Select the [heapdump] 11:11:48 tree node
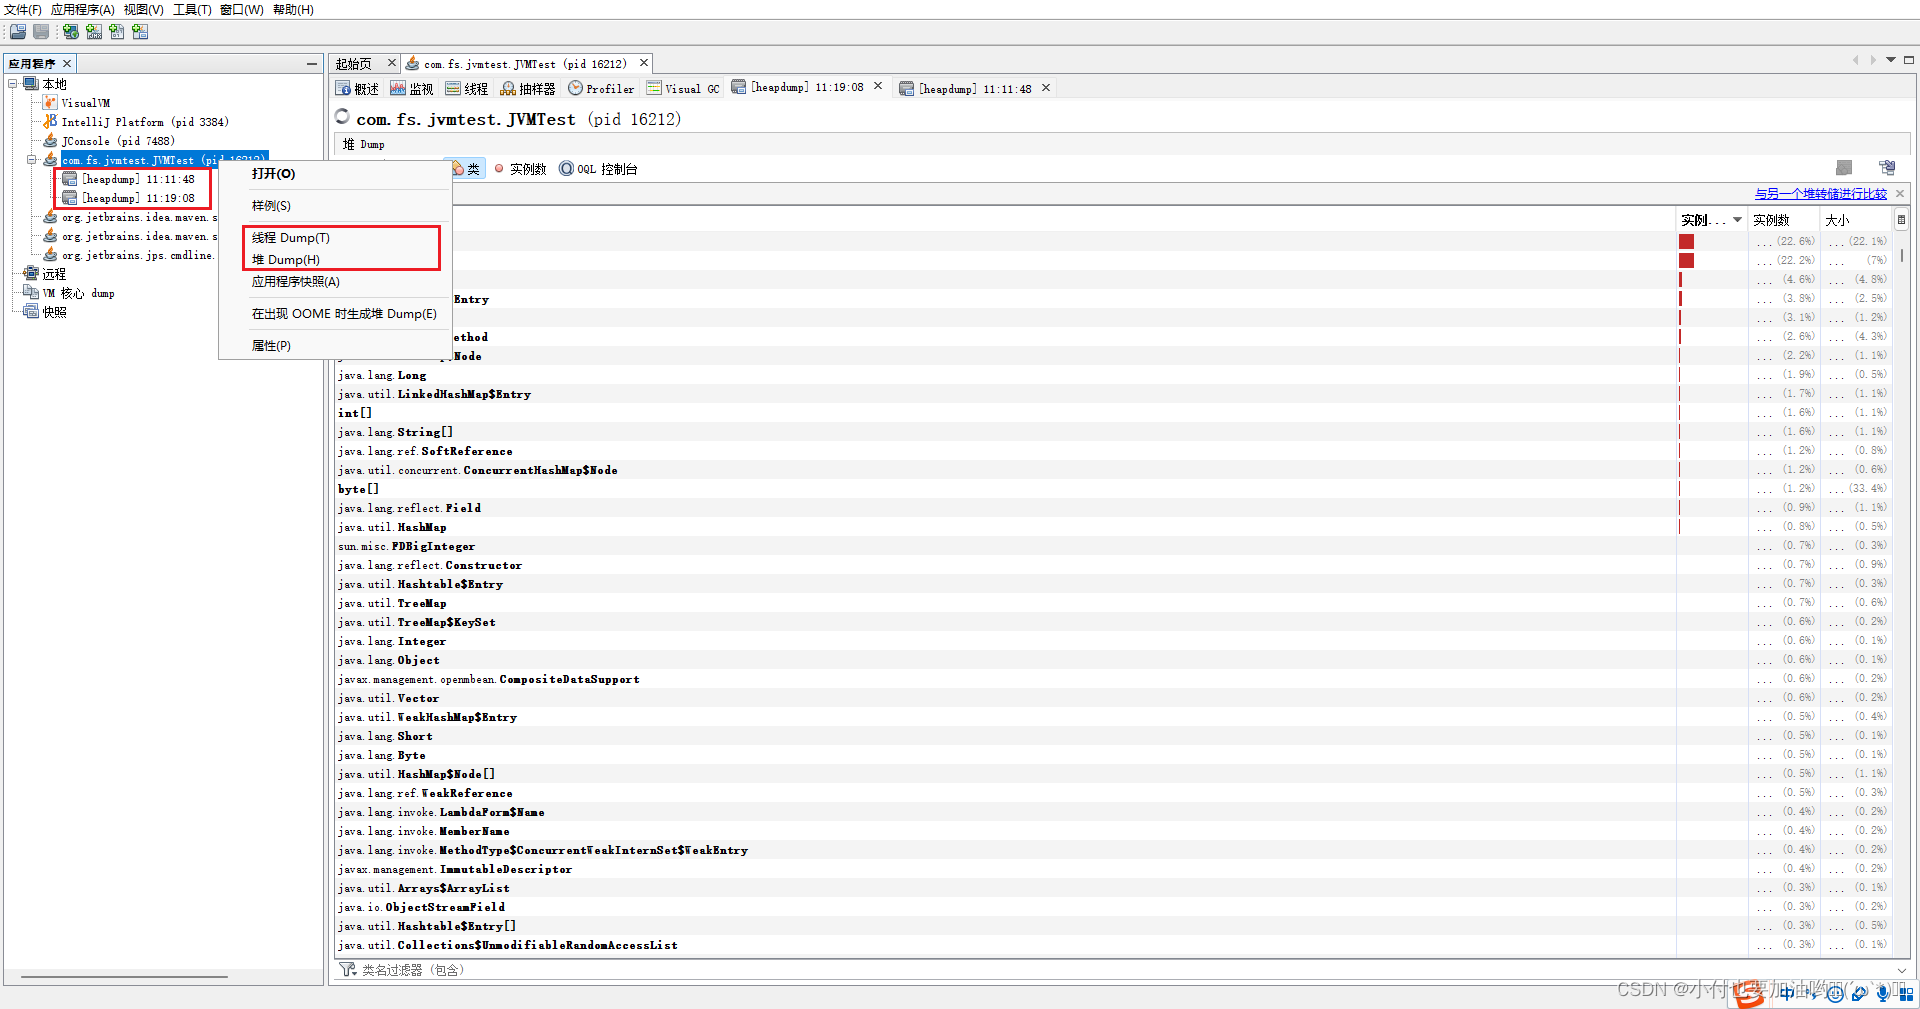1920x1009 pixels. [x=129, y=179]
